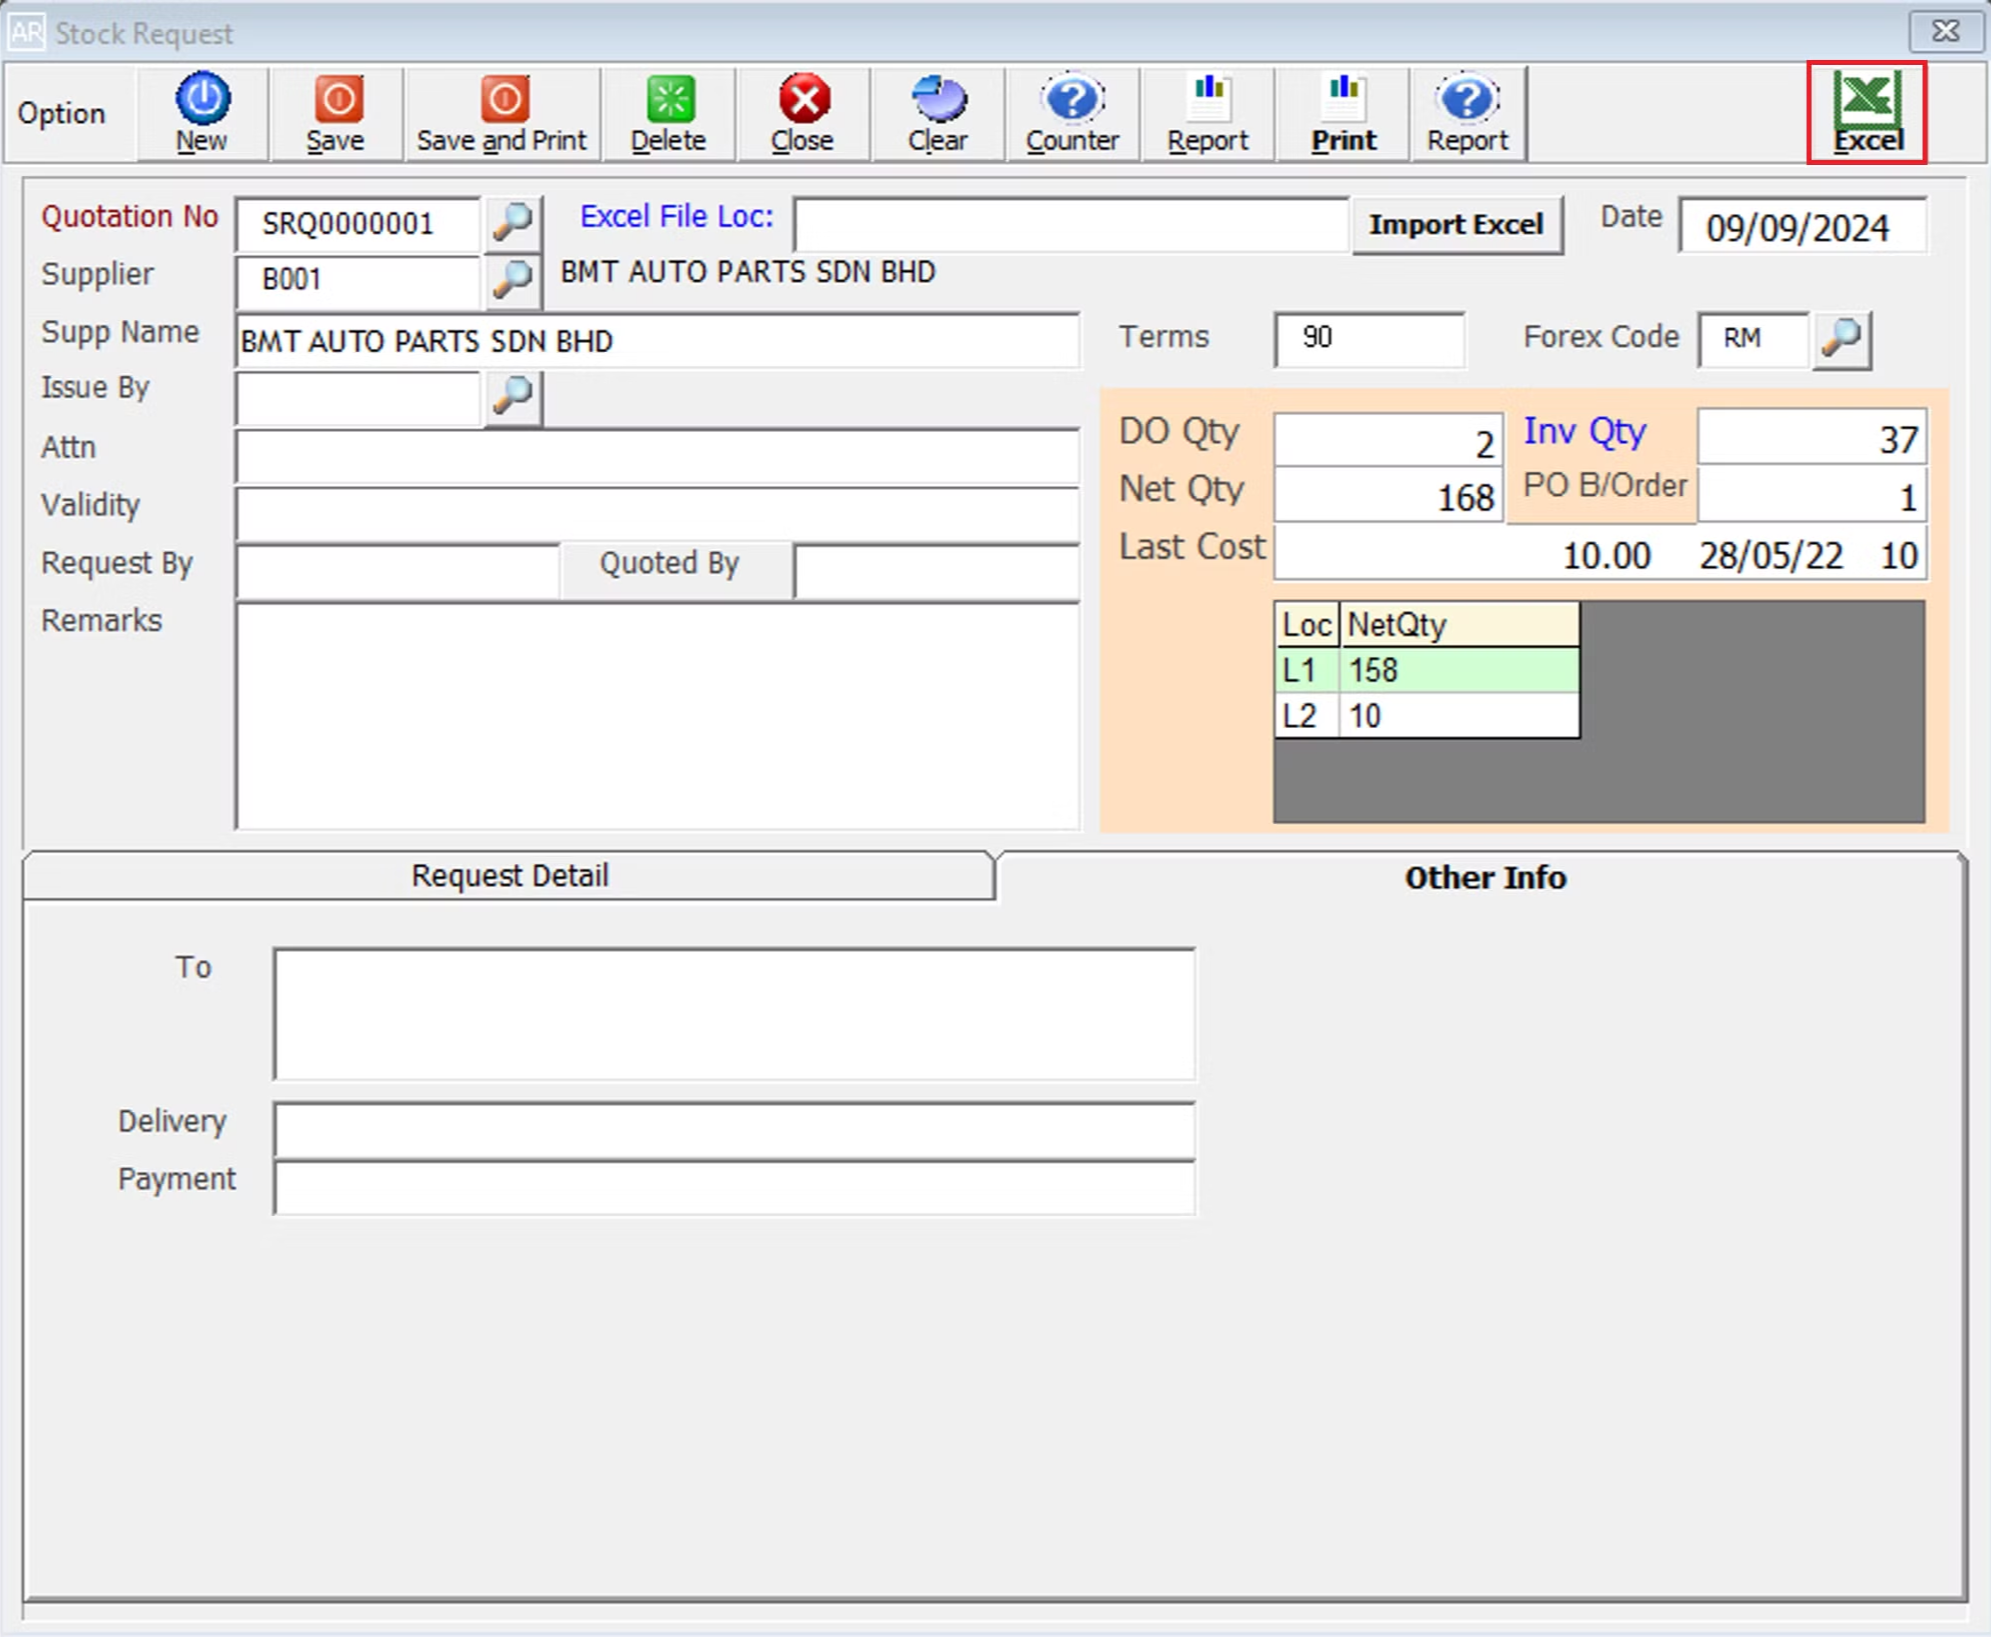1991x1637 pixels.
Task: Click the Clear toolbar icon
Action: (938, 113)
